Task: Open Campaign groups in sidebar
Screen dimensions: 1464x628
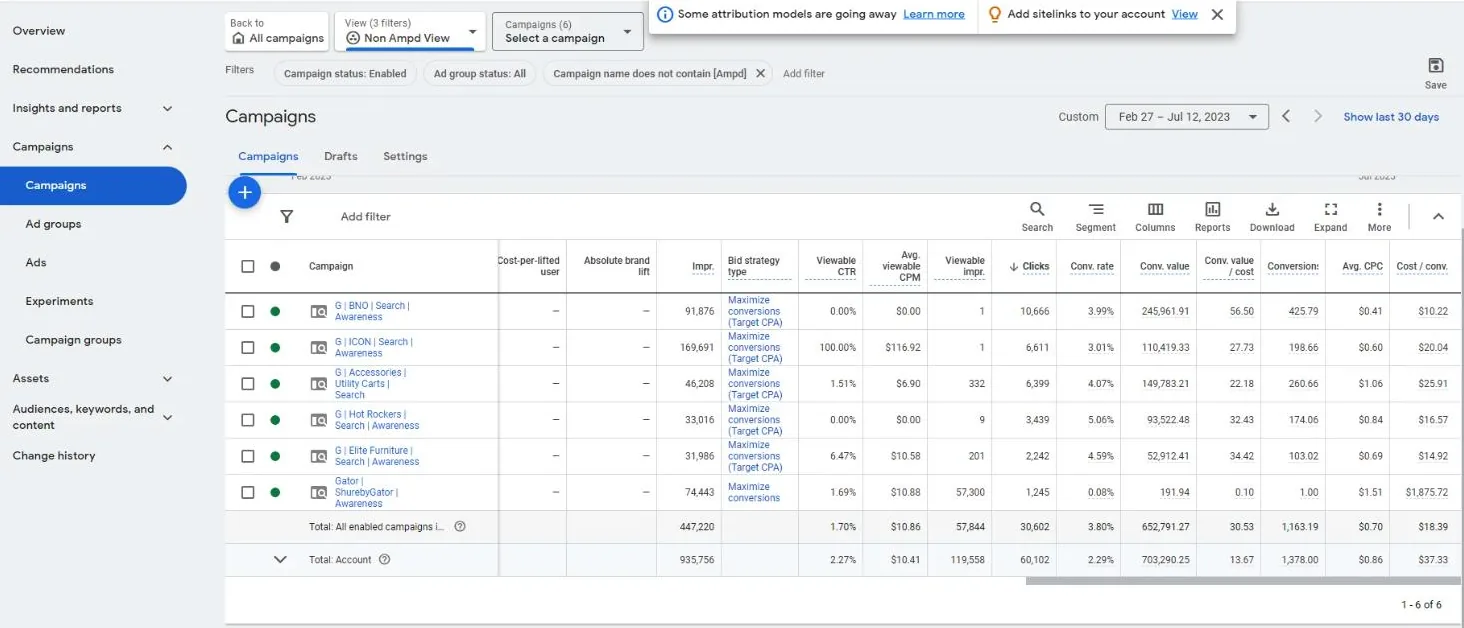Action: point(73,340)
